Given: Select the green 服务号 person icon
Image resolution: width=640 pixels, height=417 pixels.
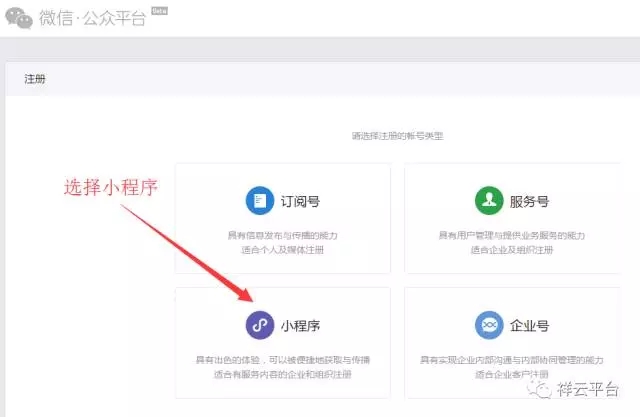Looking at the screenshot, I should click(489, 200).
